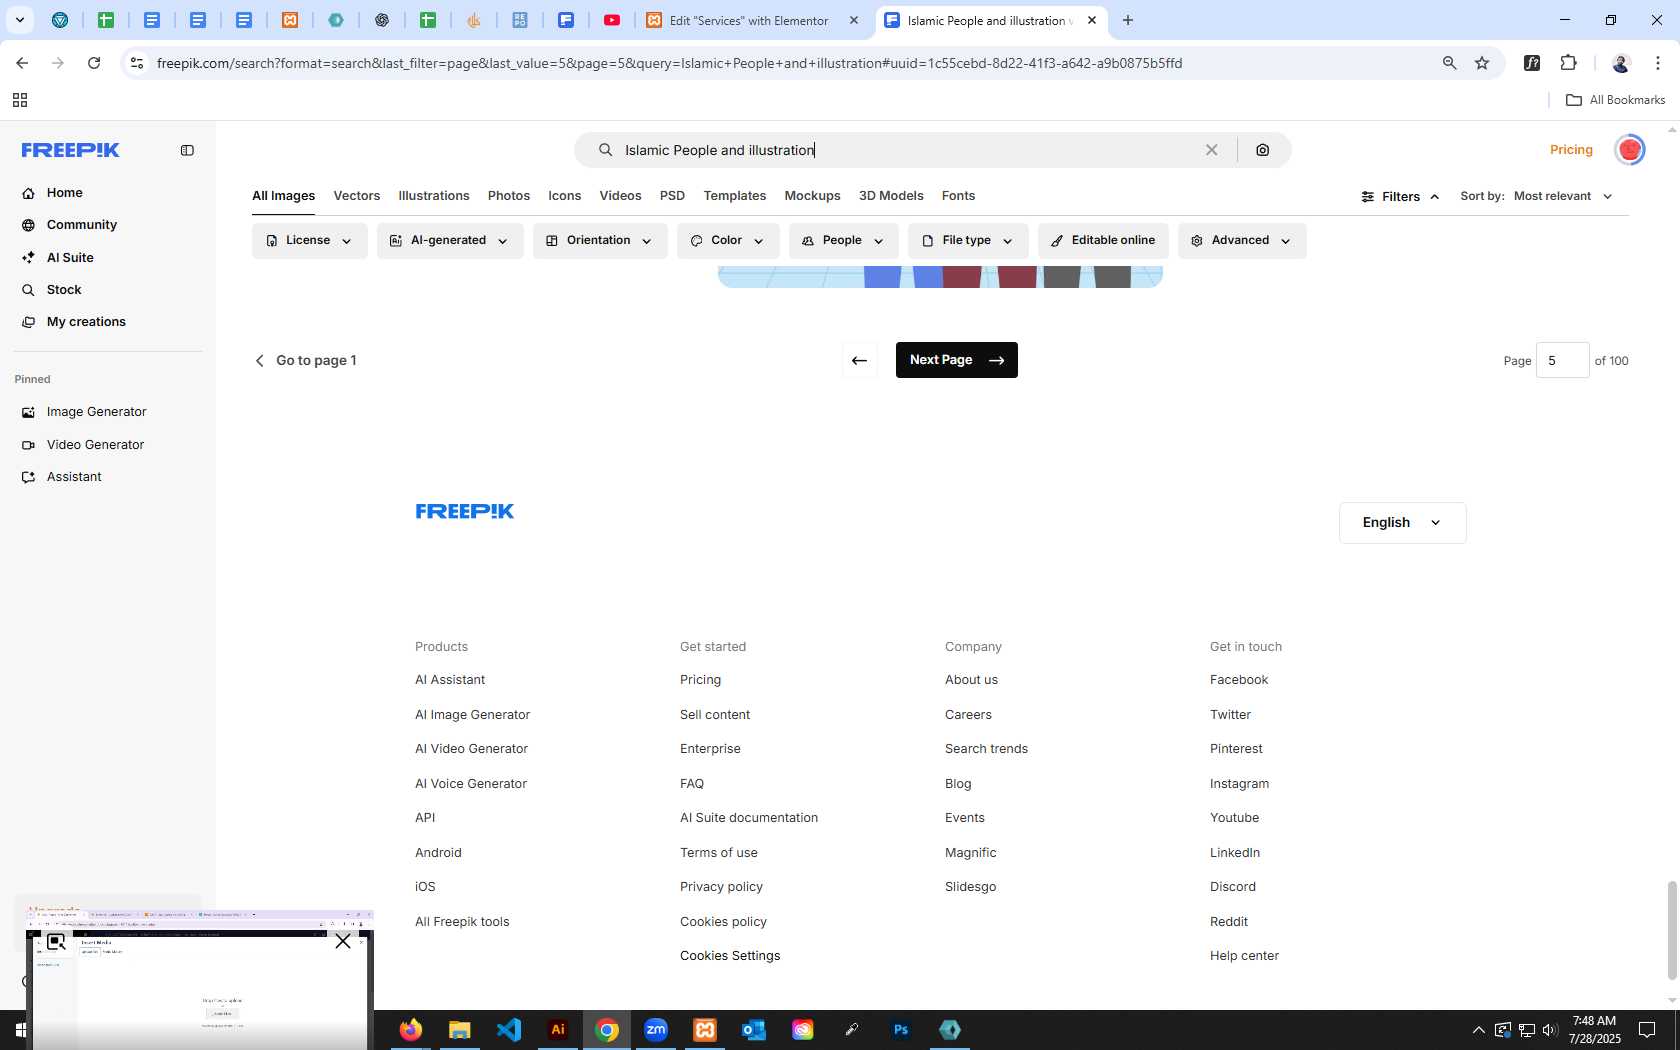This screenshot has height=1050, width=1680.
Task: Open Adobe Illustrator from the taskbar
Action: tap(558, 1030)
